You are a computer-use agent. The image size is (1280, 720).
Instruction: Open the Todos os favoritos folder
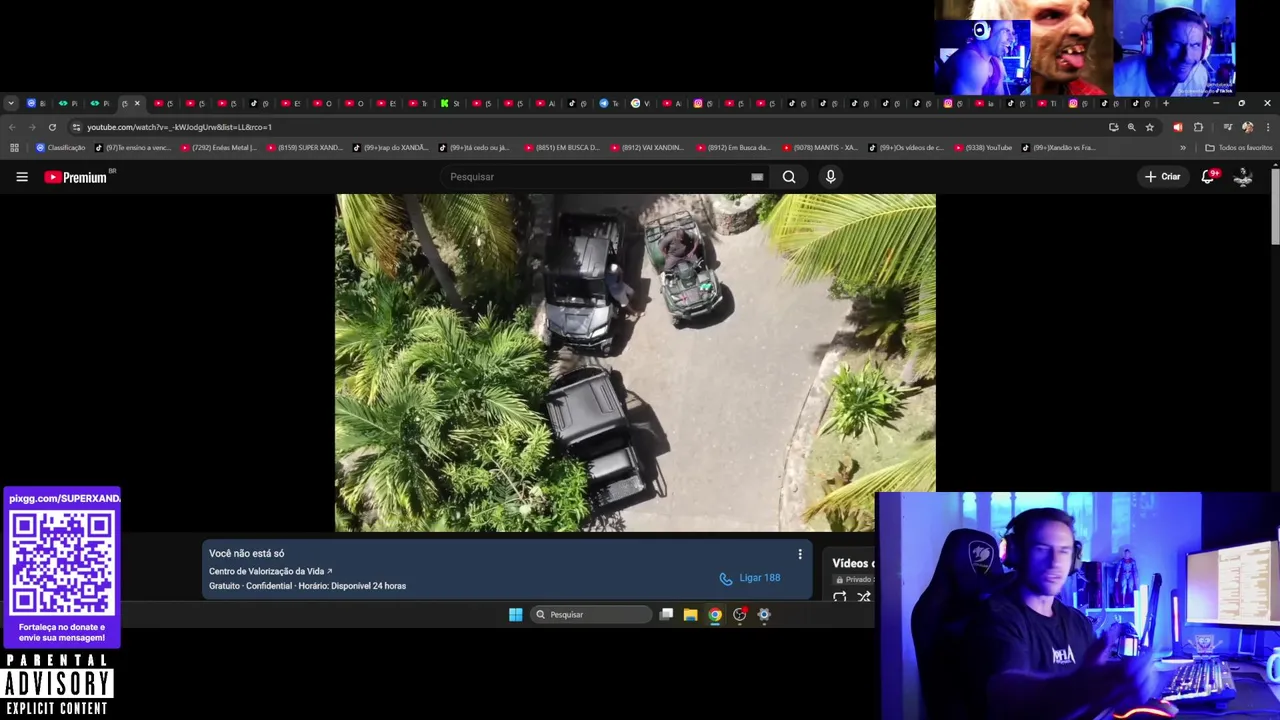coord(1239,148)
